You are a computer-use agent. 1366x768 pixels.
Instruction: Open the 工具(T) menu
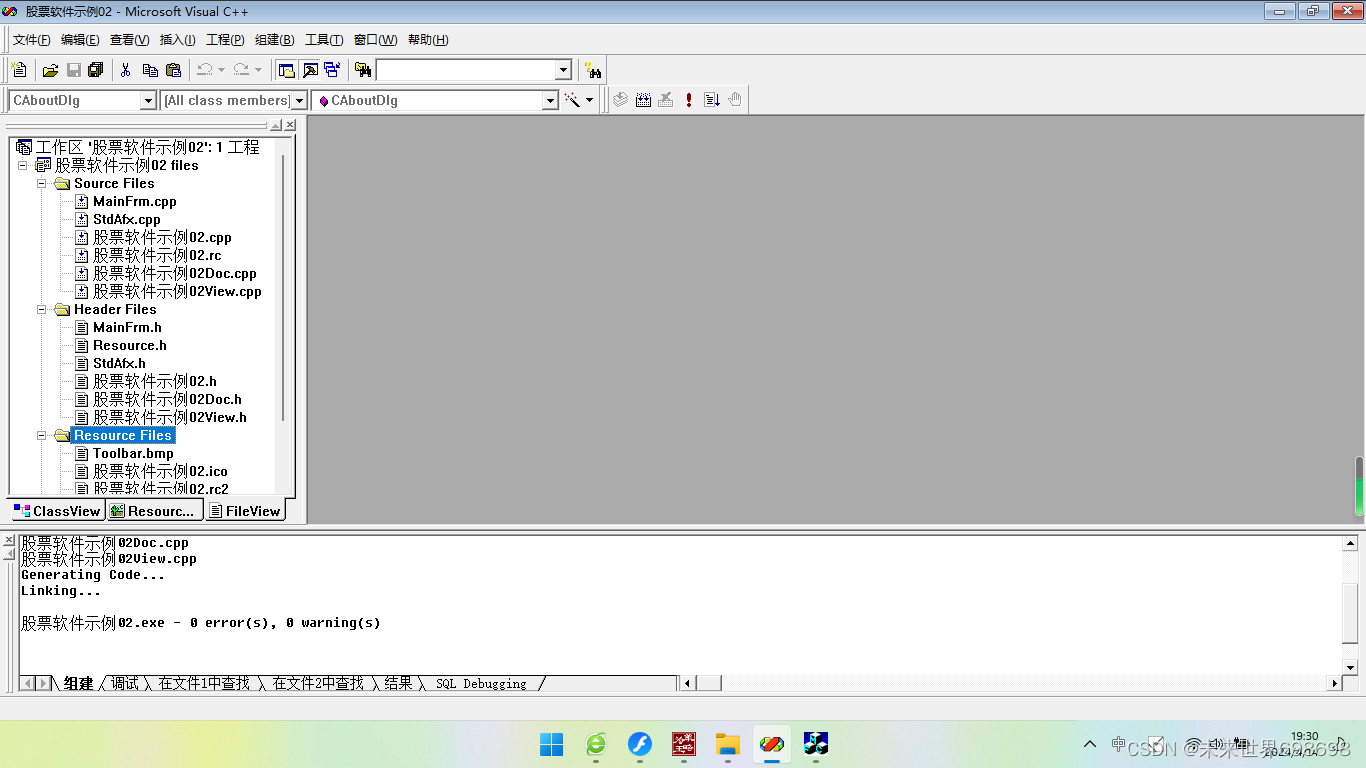coord(324,40)
